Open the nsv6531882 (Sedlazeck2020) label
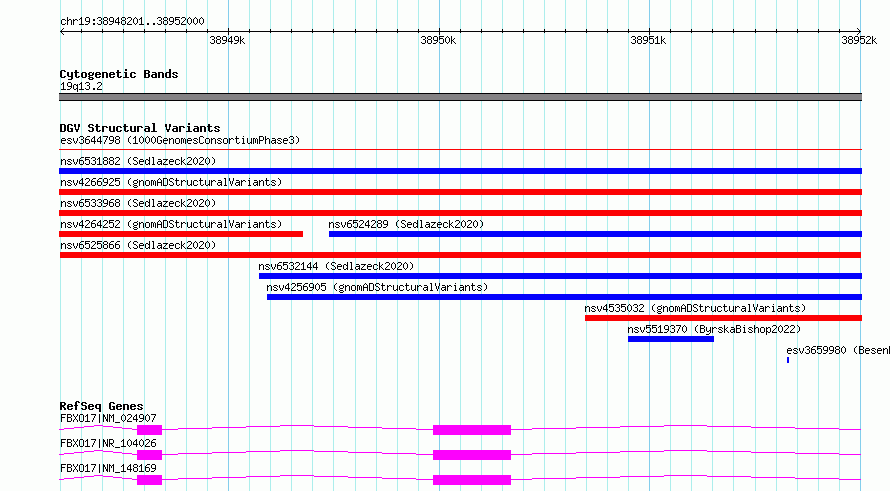 tap(138, 161)
